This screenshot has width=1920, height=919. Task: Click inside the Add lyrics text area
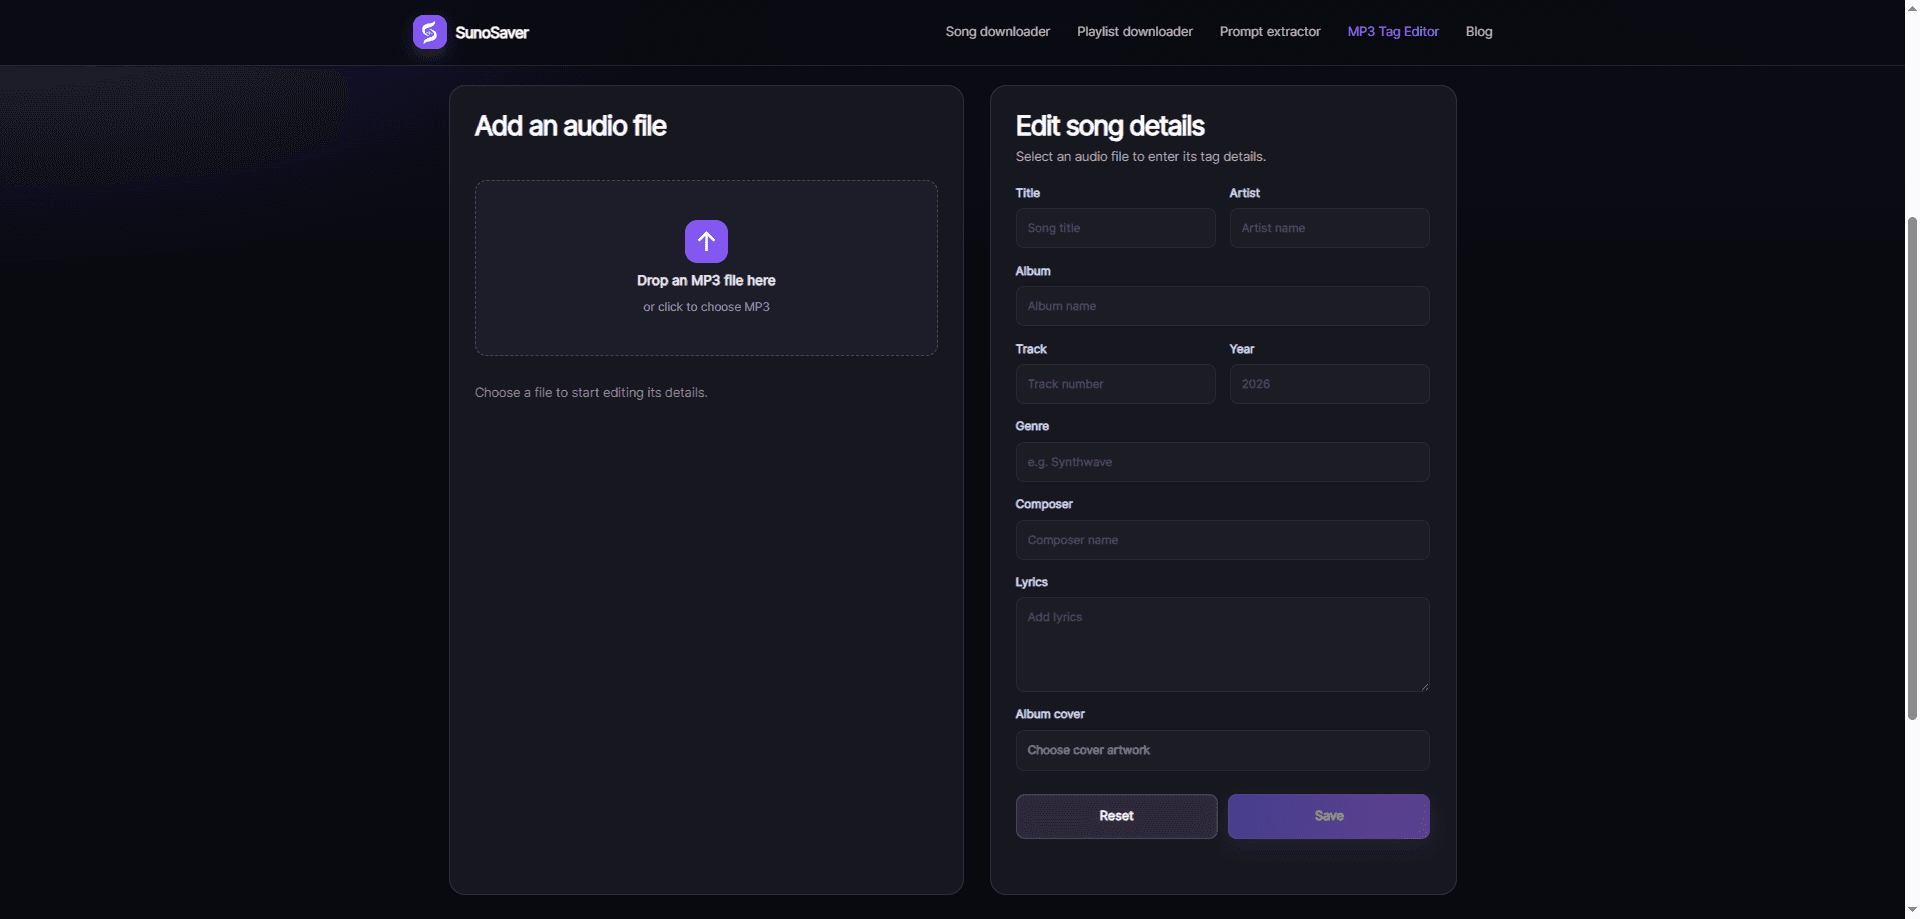[1222, 644]
